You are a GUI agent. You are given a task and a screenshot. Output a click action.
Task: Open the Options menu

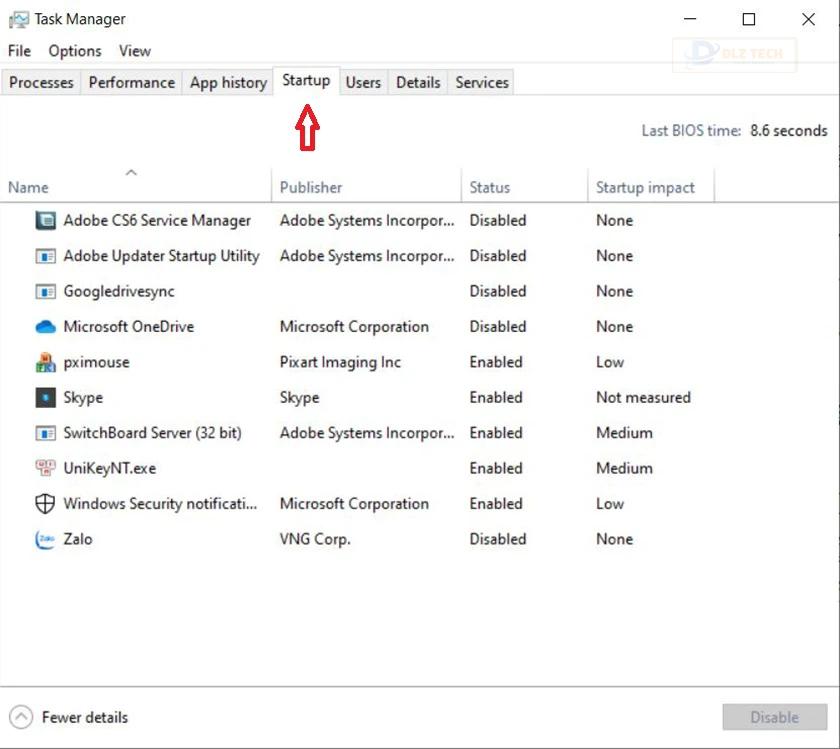click(x=75, y=51)
